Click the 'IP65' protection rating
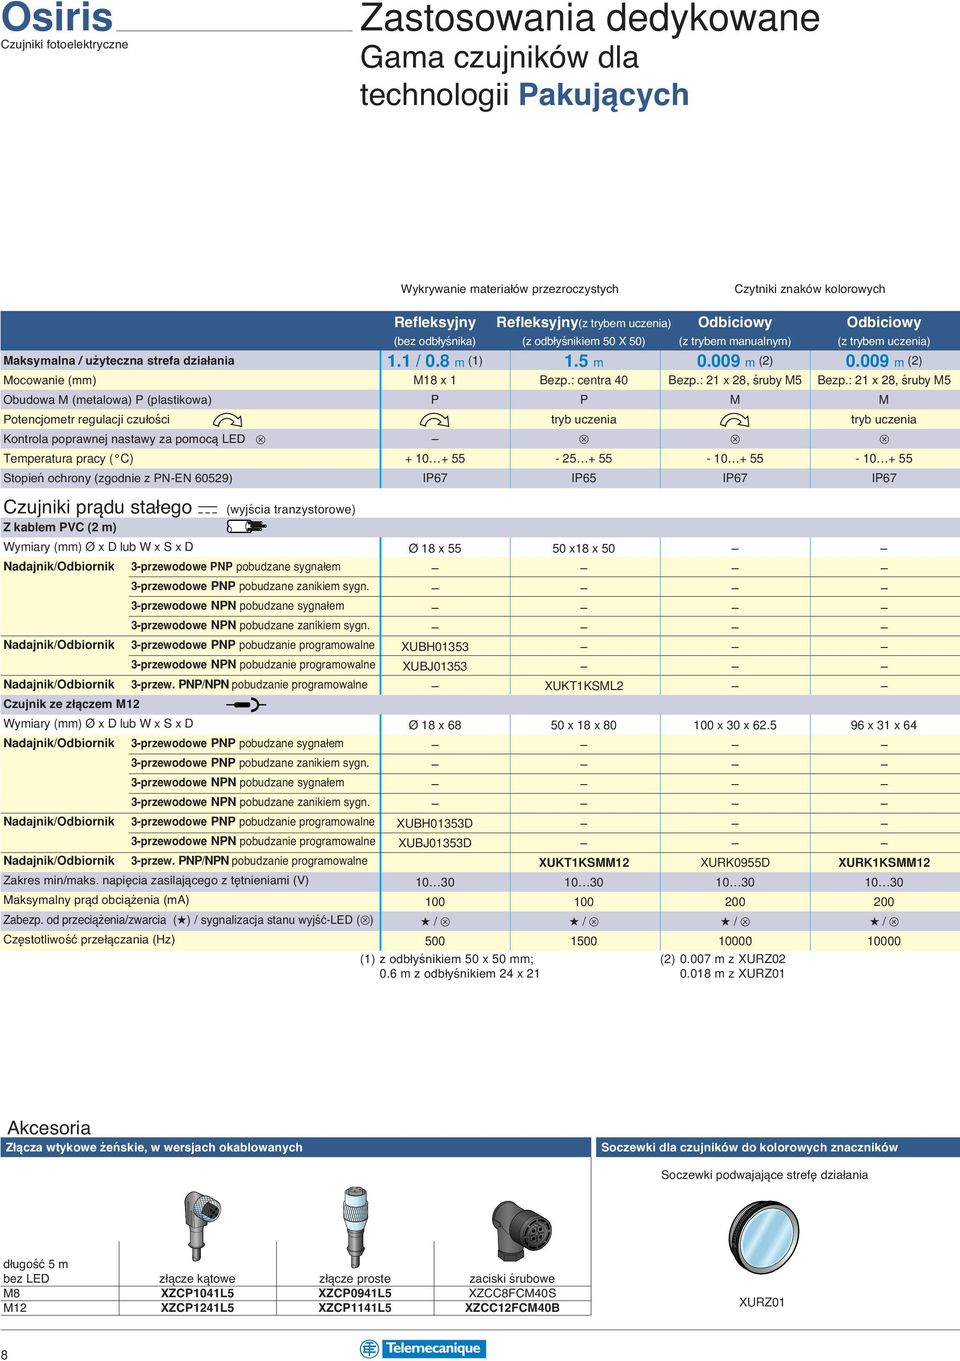 (x=584, y=478)
